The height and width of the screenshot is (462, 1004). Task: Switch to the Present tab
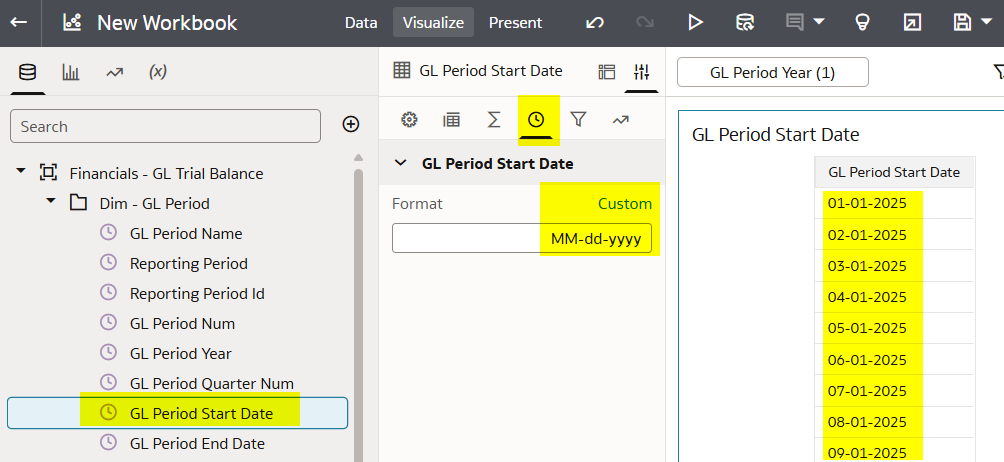click(x=515, y=22)
